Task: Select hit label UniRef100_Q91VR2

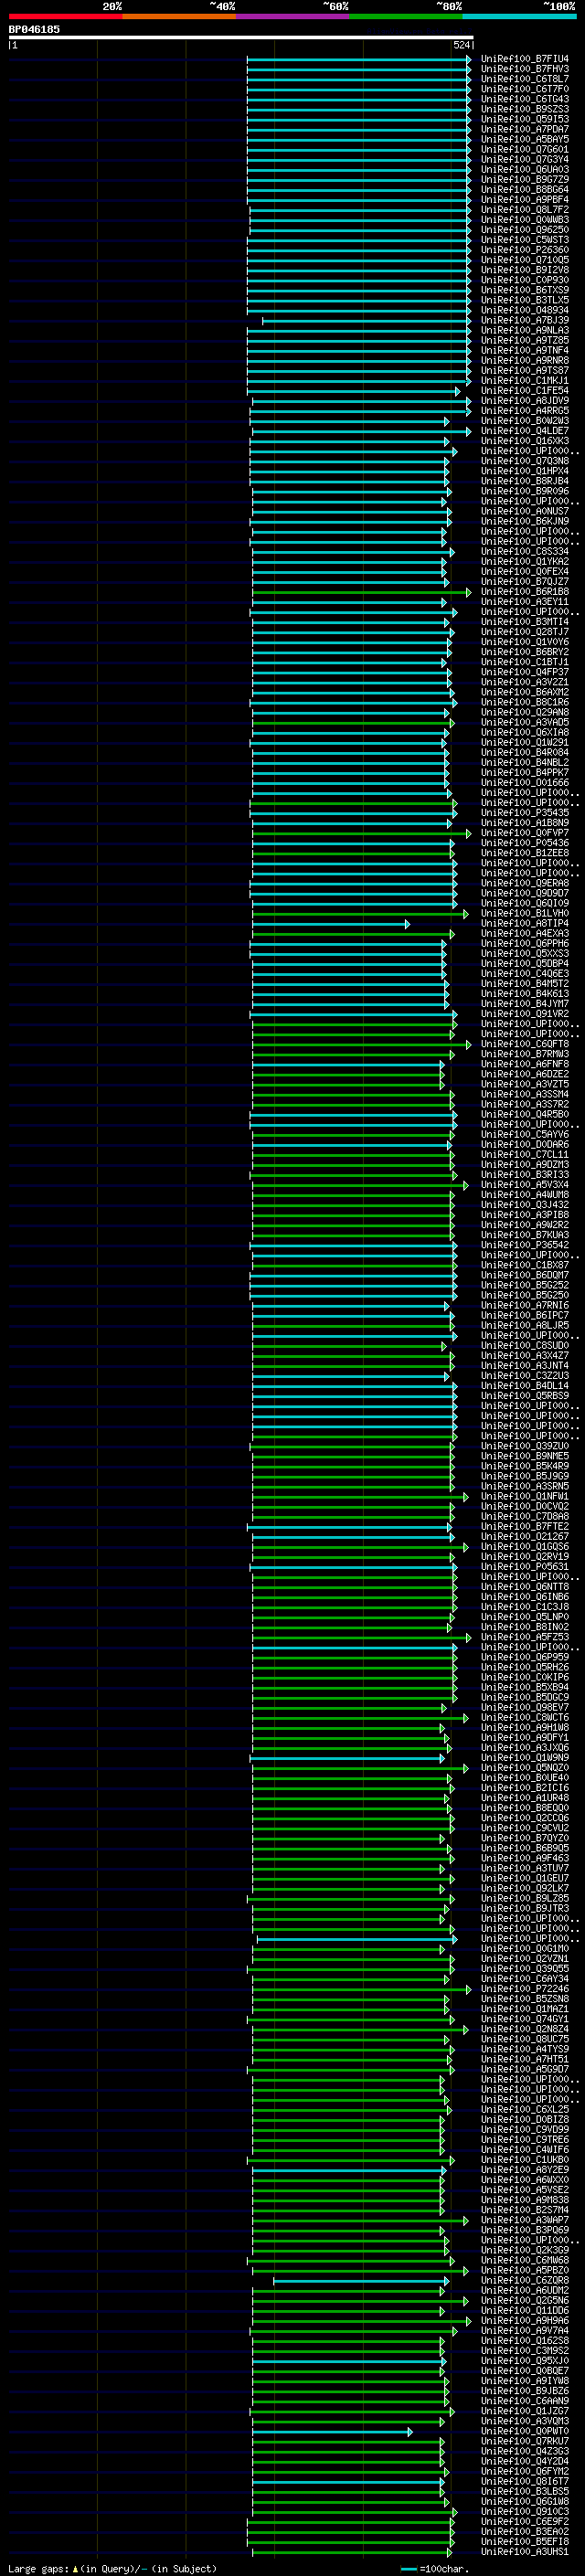Action: pyautogui.click(x=525, y=1013)
